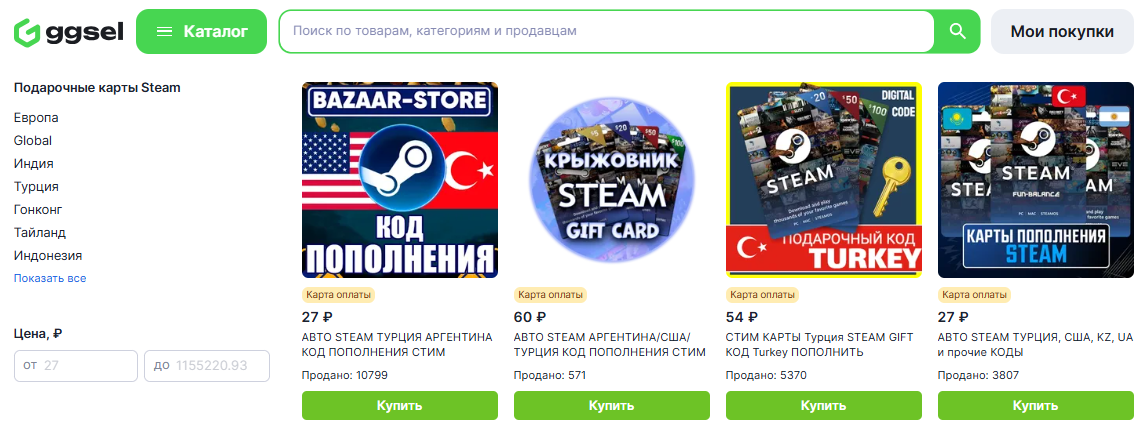Open the Мои покупки page
Viewport: 1146px width, 428px height.
click(1062, 31)
